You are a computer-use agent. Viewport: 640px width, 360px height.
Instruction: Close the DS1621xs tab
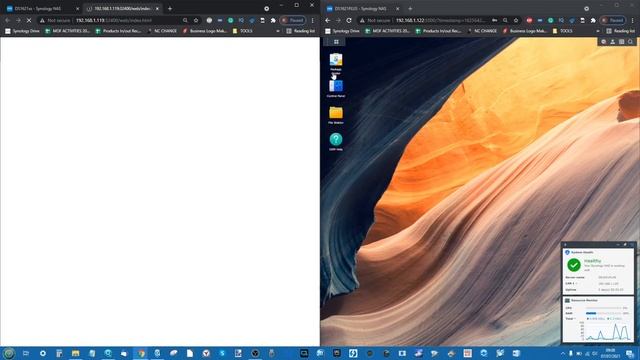78,9
